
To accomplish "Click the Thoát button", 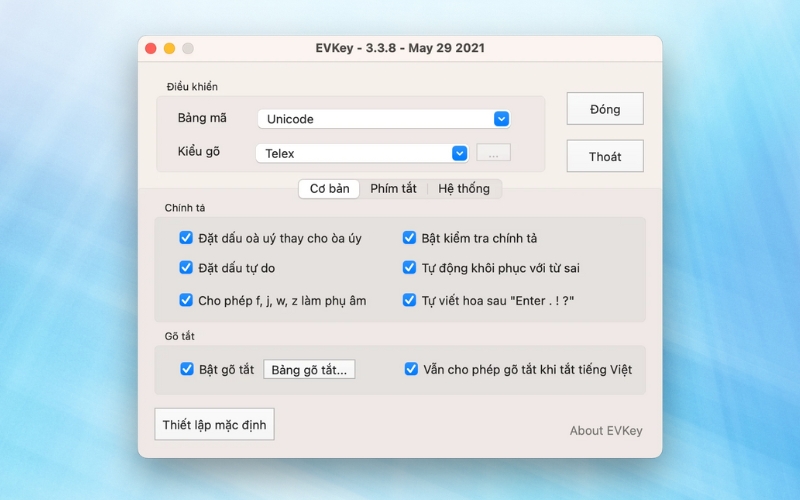I will coord(605,156).
